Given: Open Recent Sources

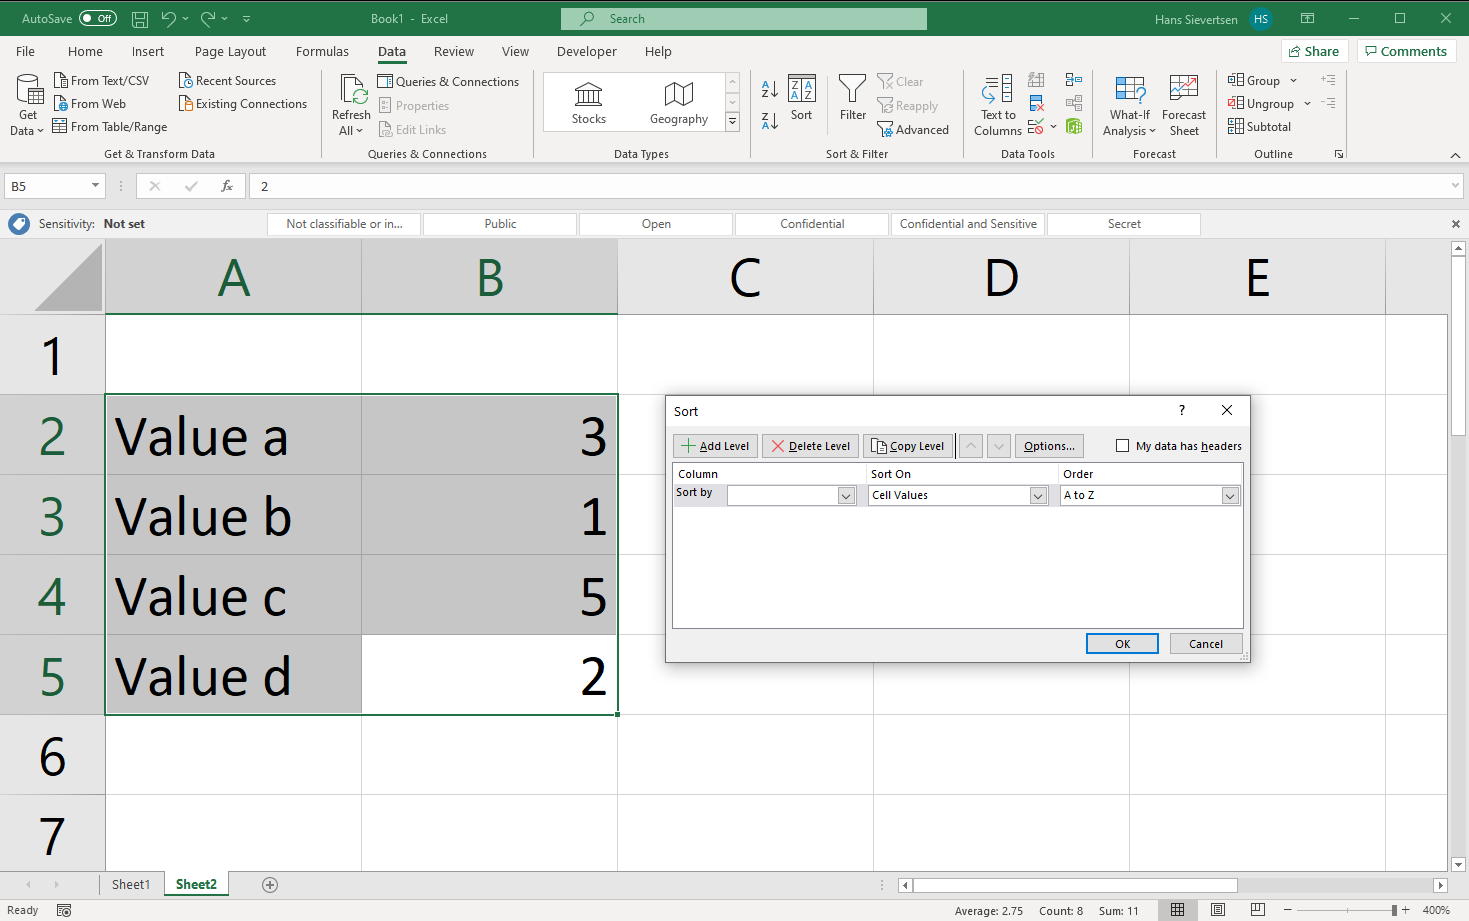Looking at the screenshot, I should pos(227,80).
